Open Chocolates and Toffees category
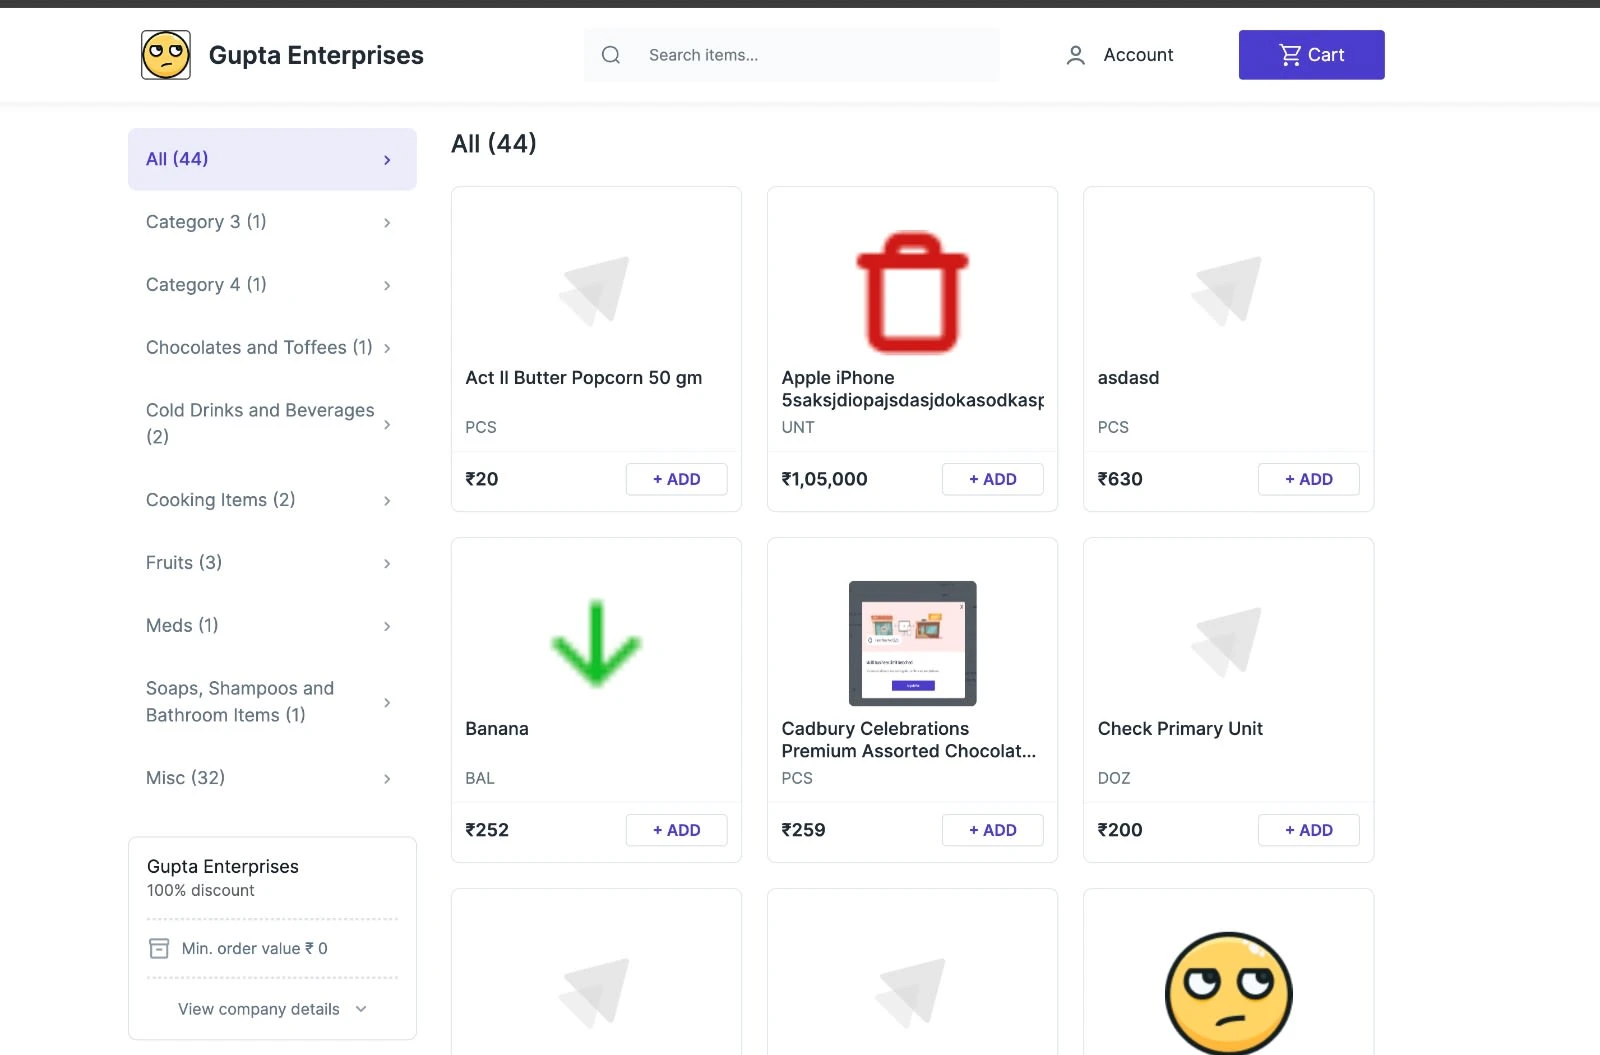This screenshot has height=1055, width=1600. click(259, 348)
